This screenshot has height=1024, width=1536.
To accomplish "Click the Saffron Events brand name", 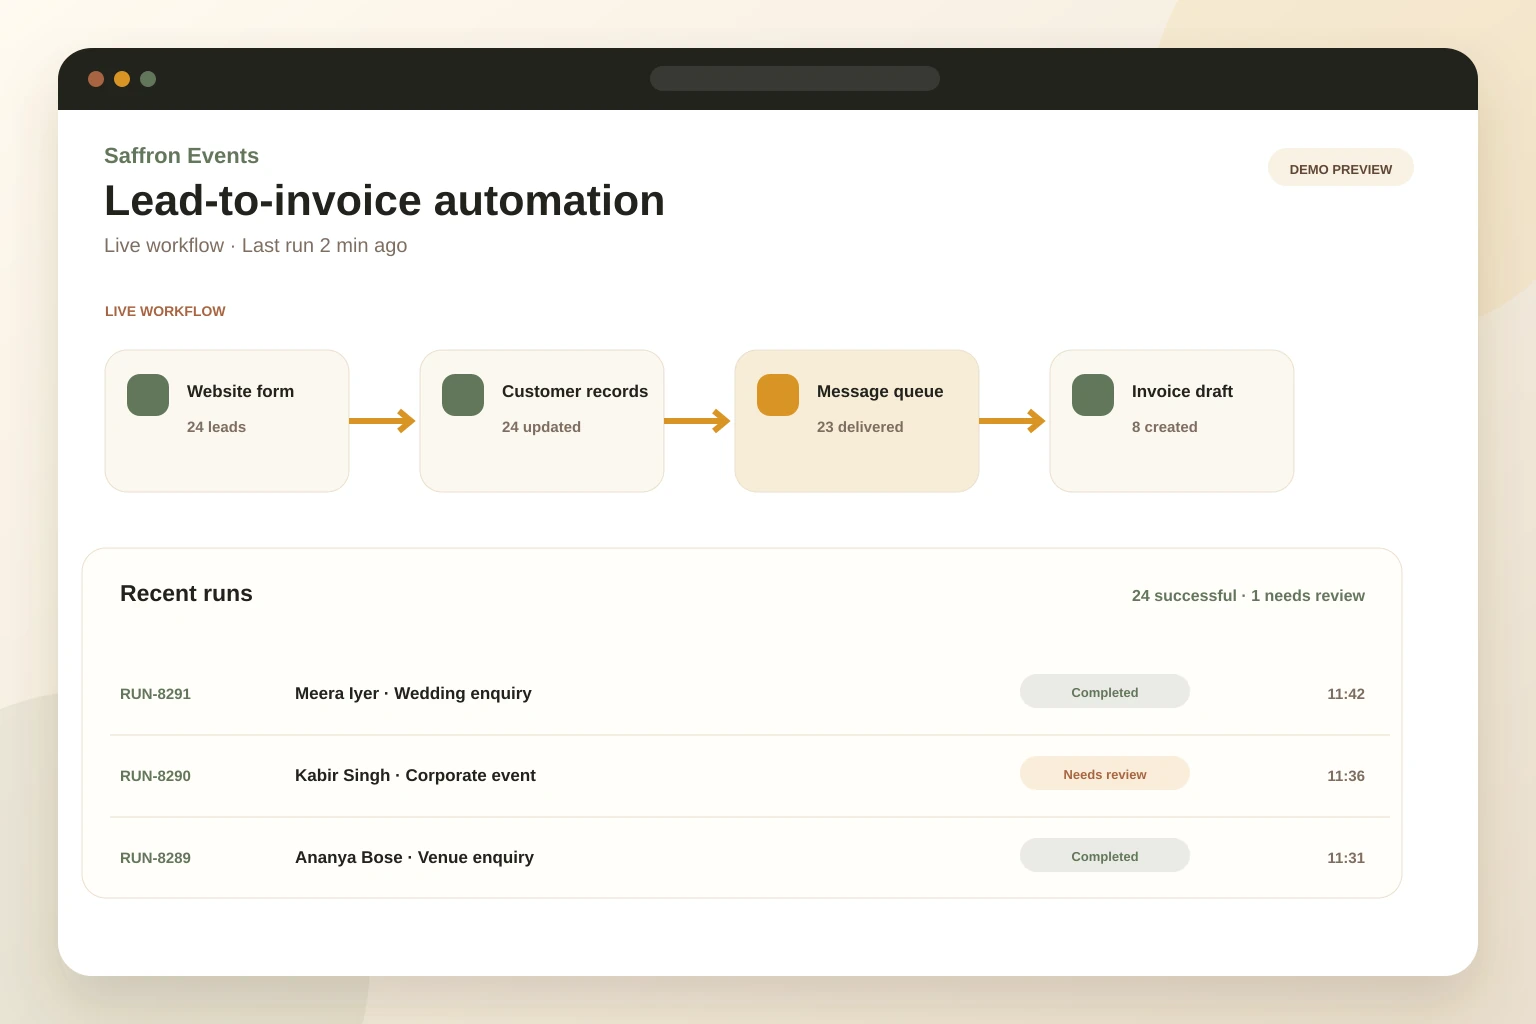I will pyautogui.click(x=181, y=156).
